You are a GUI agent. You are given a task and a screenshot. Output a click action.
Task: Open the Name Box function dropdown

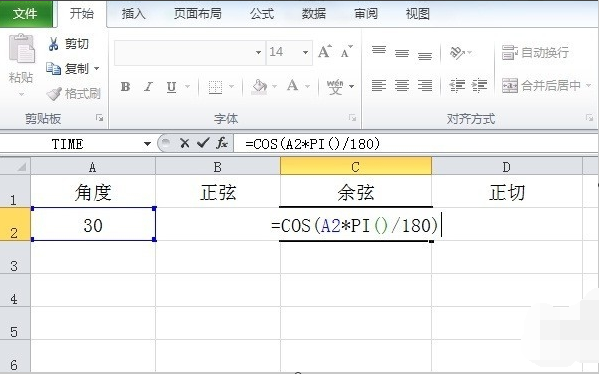coord(147,144)
